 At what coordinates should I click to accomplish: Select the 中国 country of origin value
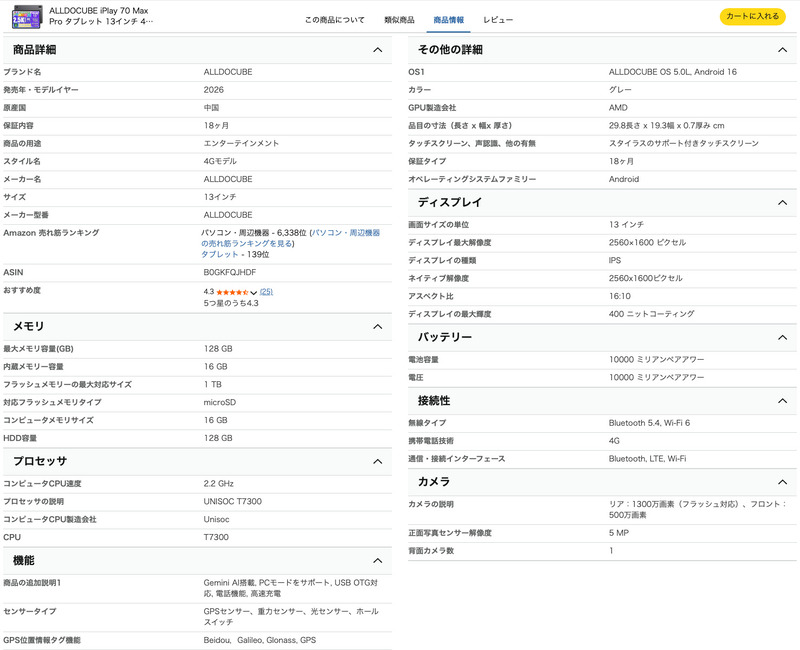211,108
